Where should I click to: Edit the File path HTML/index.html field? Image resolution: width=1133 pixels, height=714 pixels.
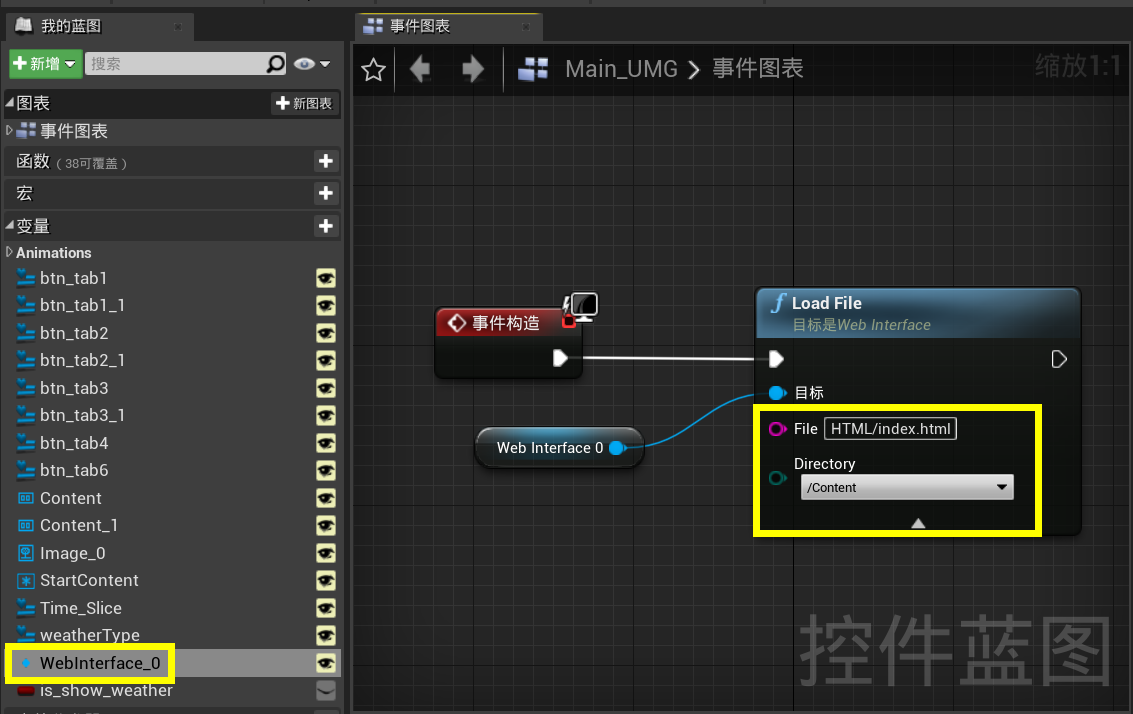click(x=890, y=429)
